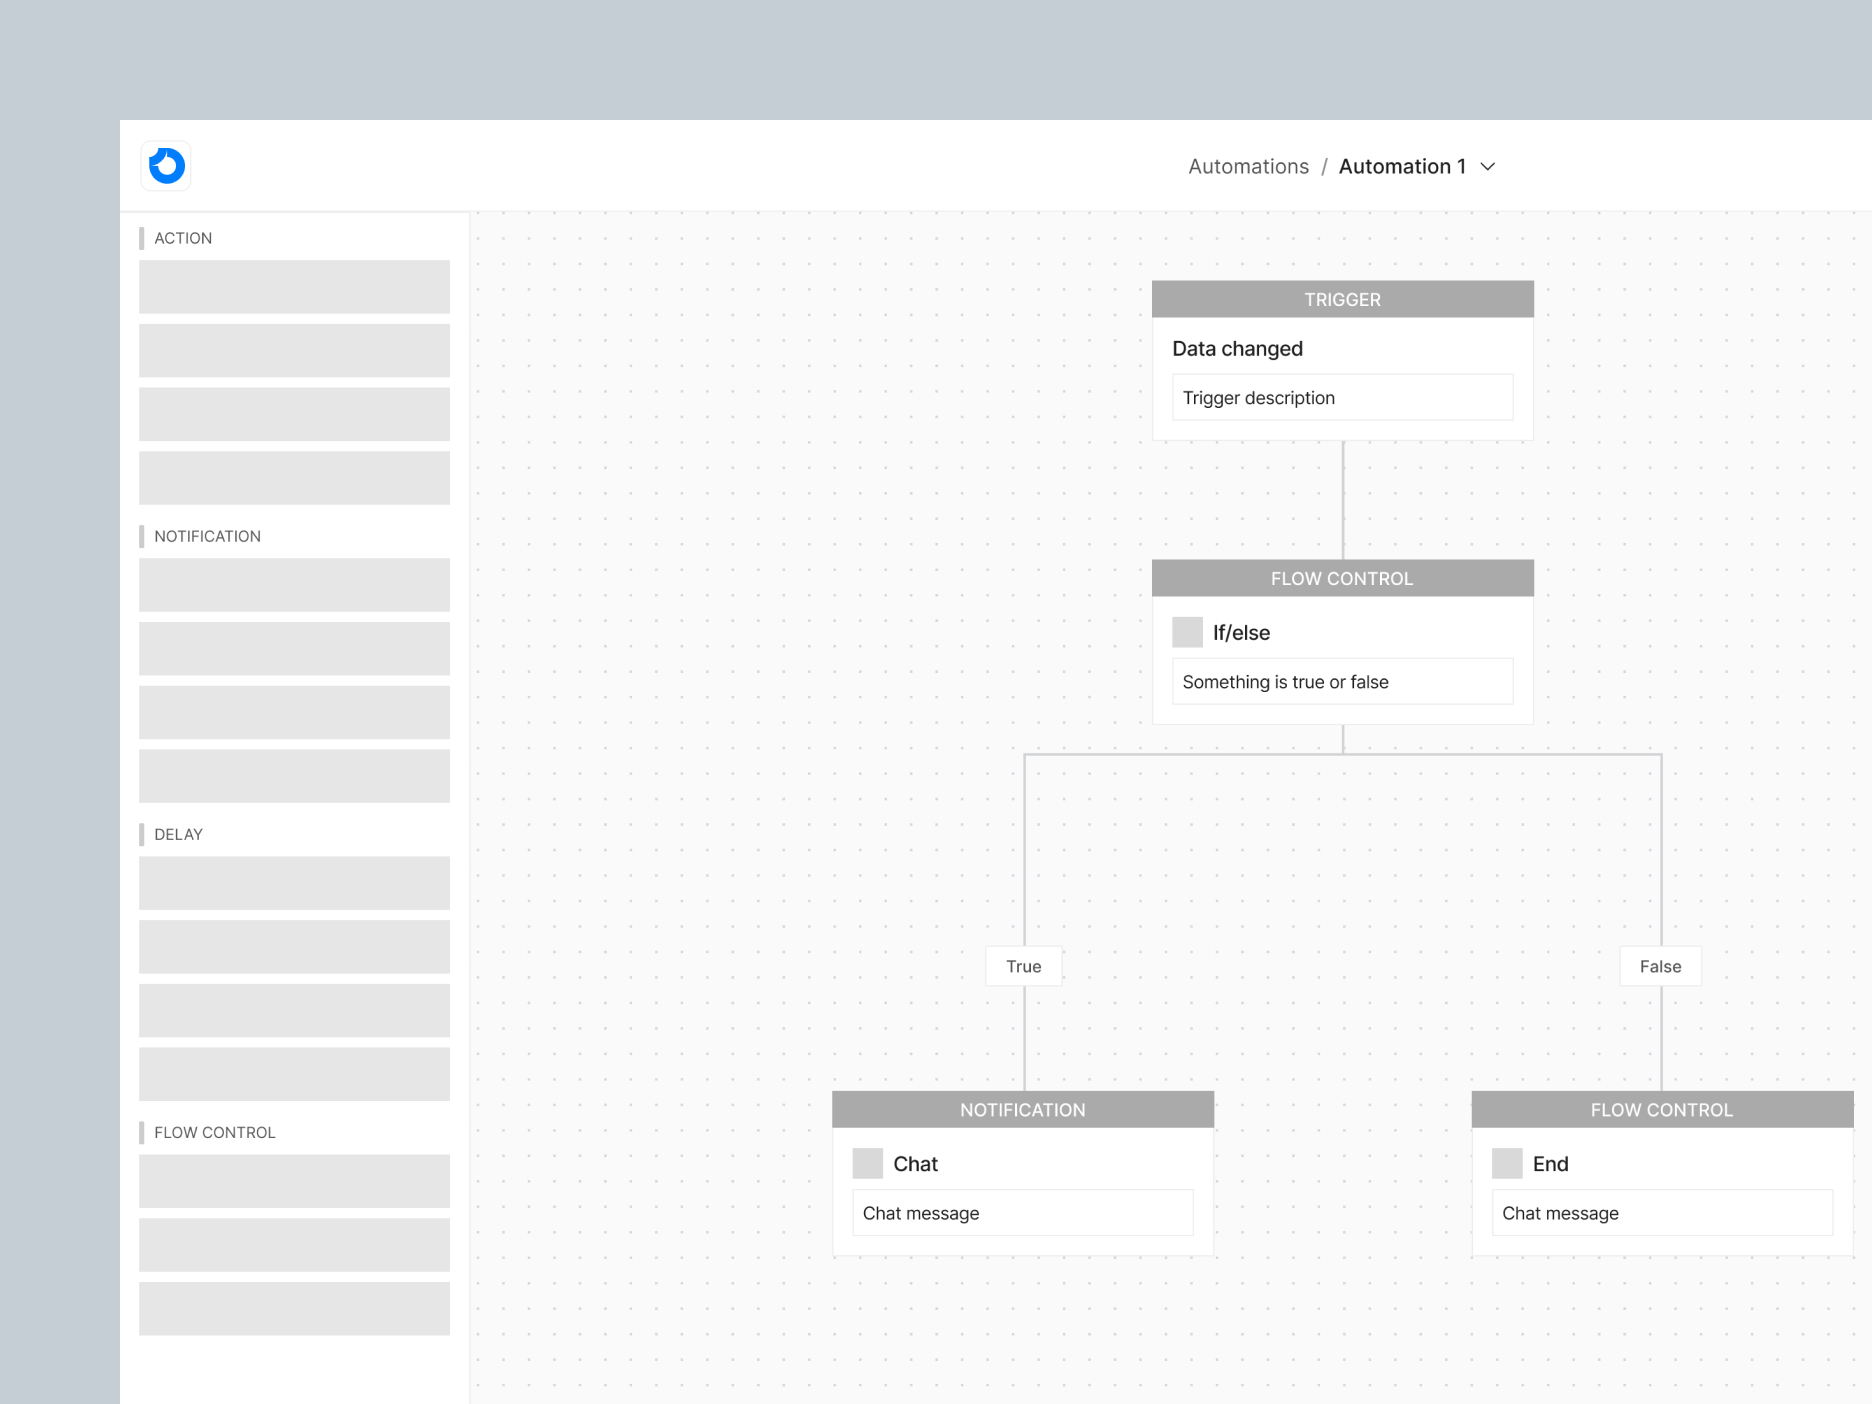This screenshot has height=1404, width=1872.
Task: Click the DELAY section header in the sidebar
Action: point(178,834)
